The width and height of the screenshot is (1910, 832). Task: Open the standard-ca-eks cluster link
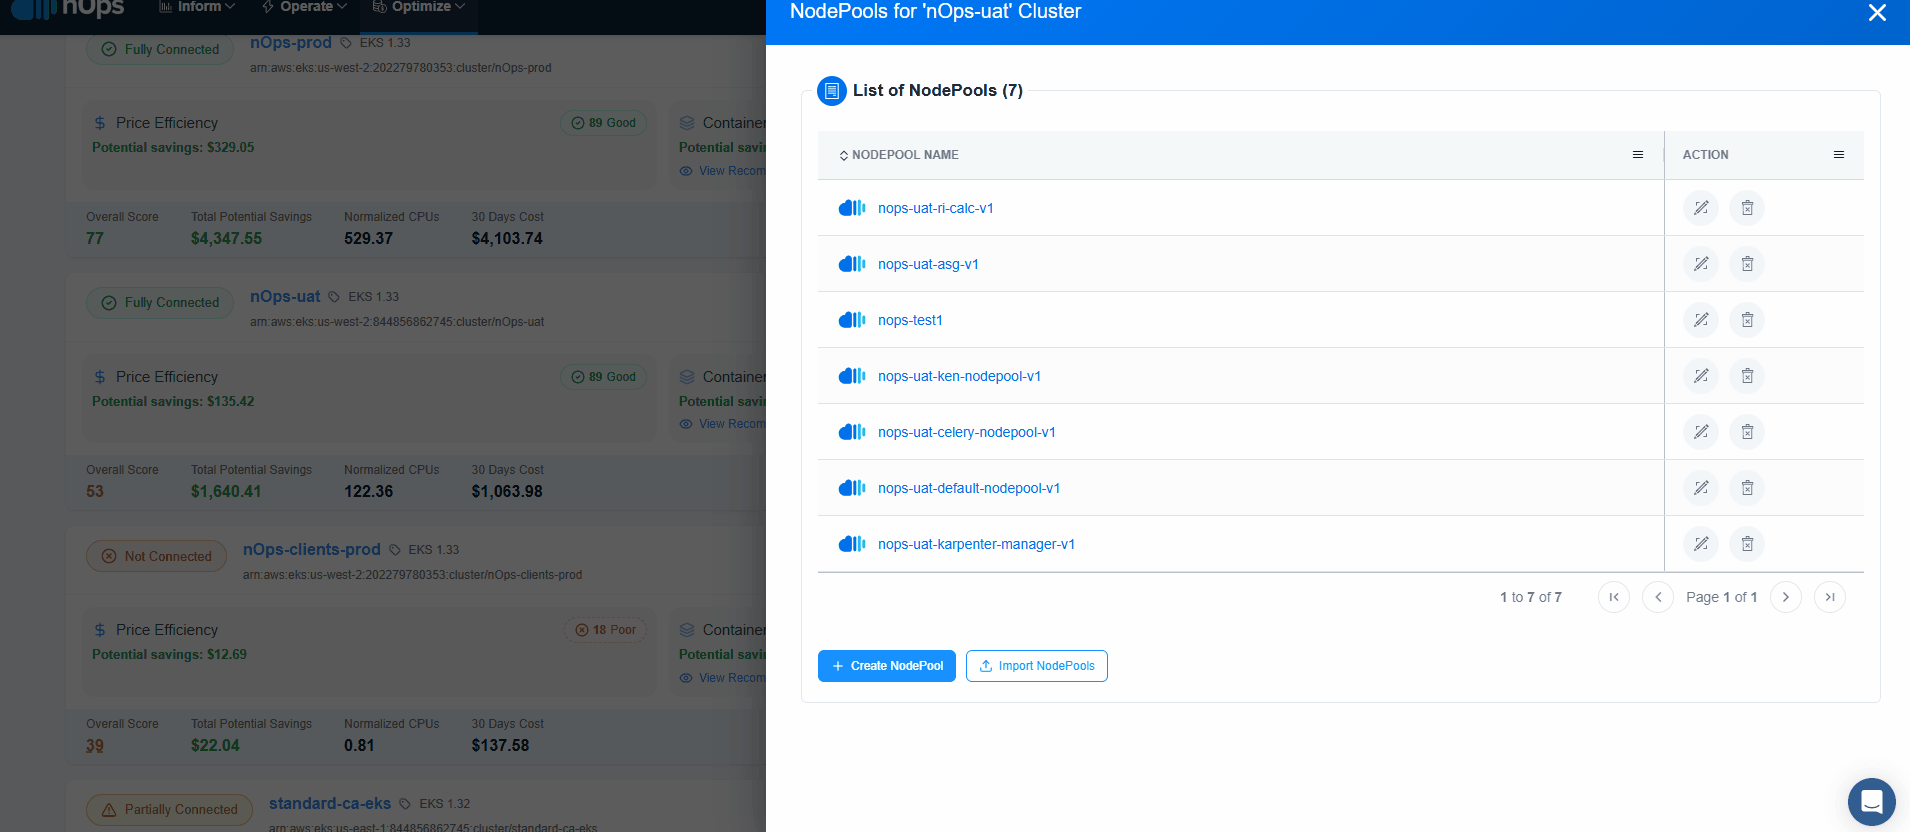(x=330, y=804)
